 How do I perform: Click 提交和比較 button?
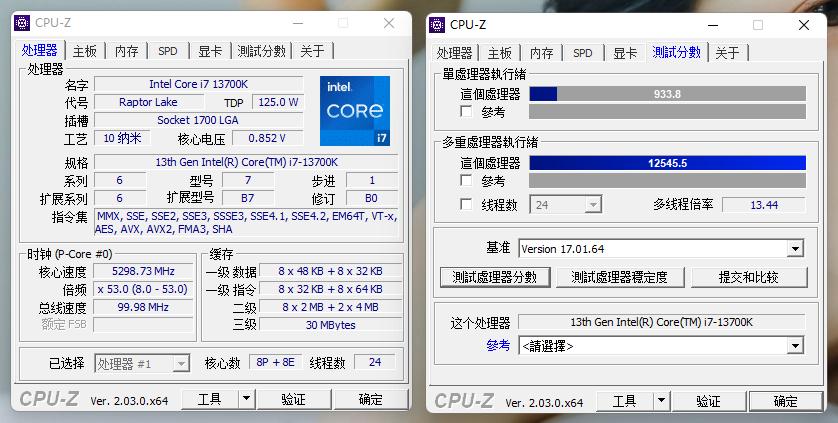(749, 277)
